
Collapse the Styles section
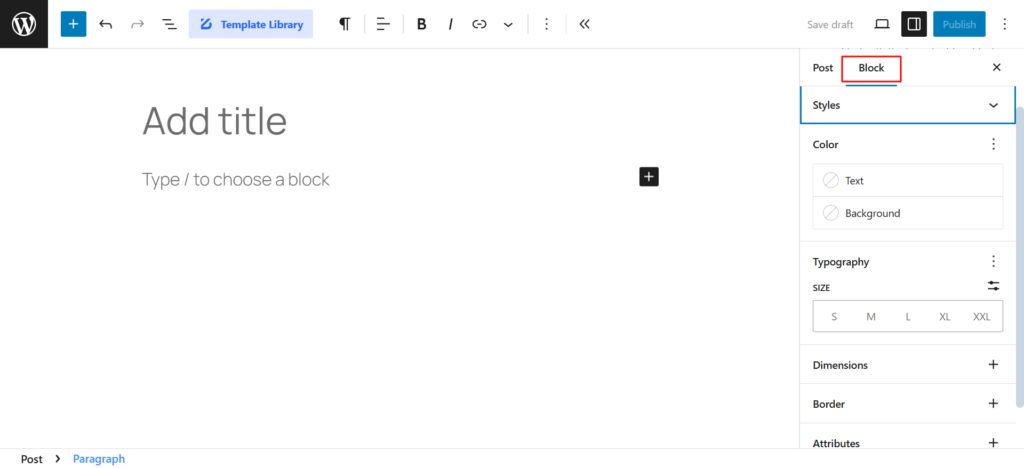pyautogui.click(x=908, y=105)
